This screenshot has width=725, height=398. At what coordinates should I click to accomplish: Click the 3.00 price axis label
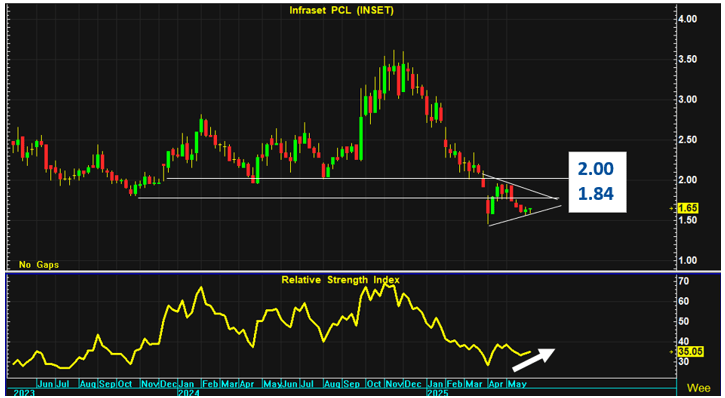pyautogui.click(x=688, y=100)
